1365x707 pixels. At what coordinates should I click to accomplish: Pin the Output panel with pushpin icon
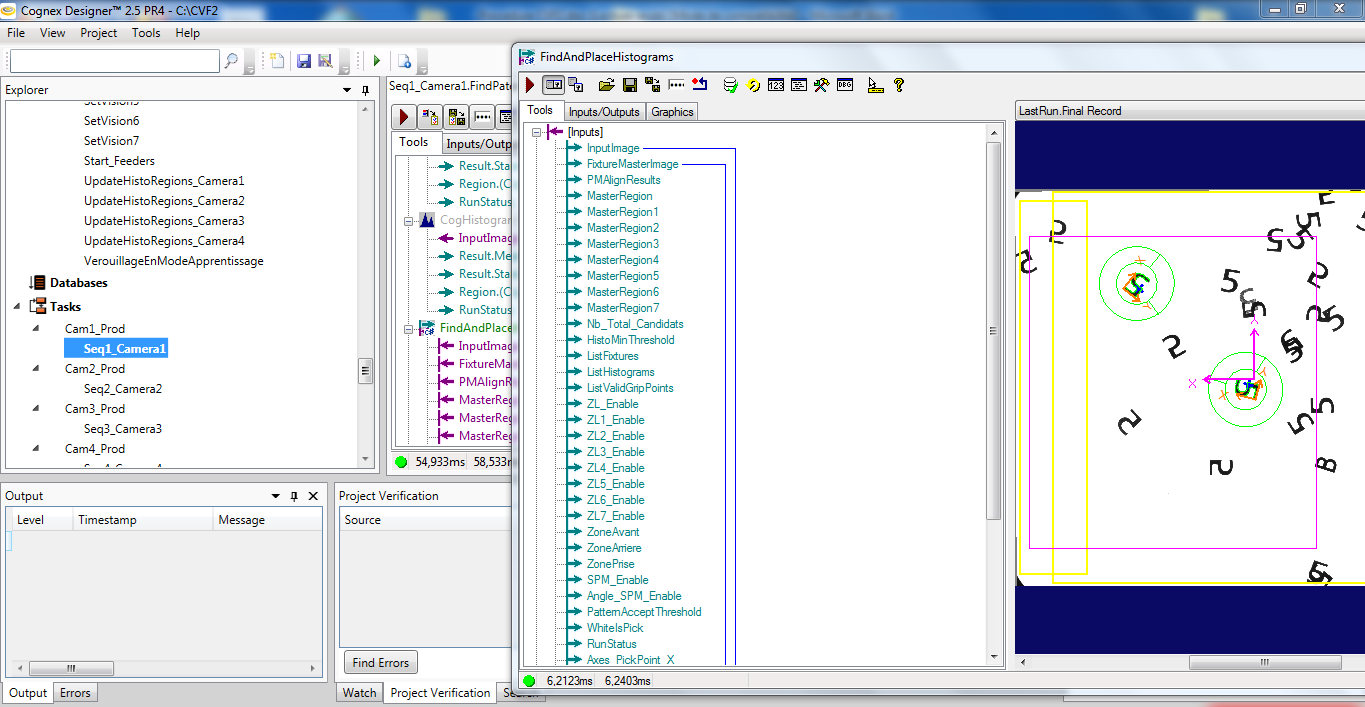click(294, 496)
